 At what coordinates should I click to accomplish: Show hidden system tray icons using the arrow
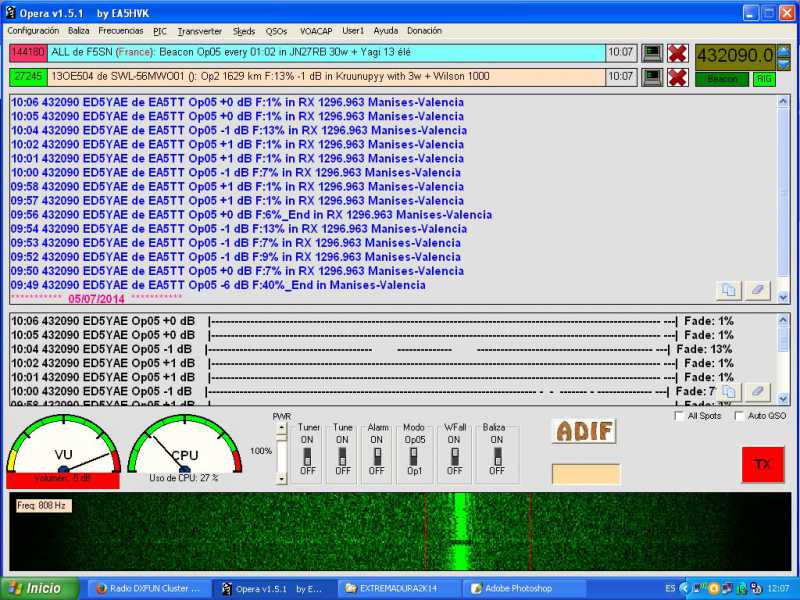point(684,589)
